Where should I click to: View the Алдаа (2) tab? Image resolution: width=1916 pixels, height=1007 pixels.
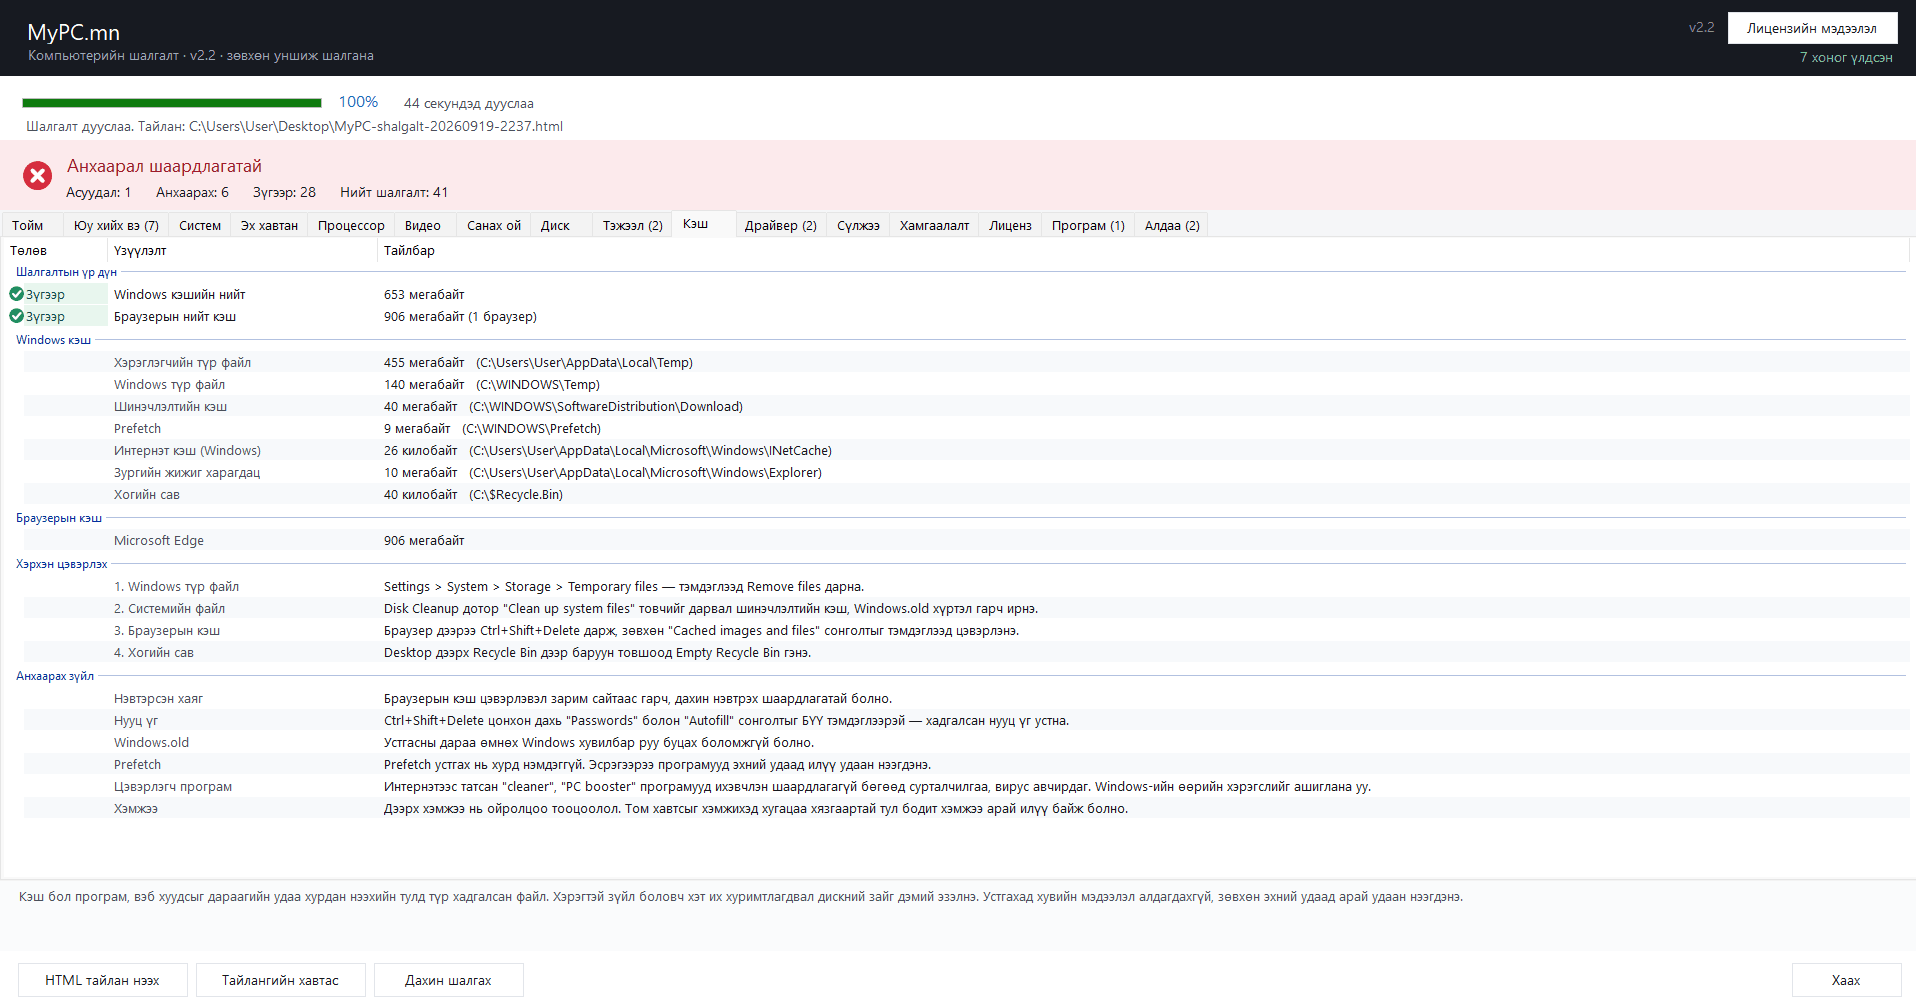[1172, 225]
